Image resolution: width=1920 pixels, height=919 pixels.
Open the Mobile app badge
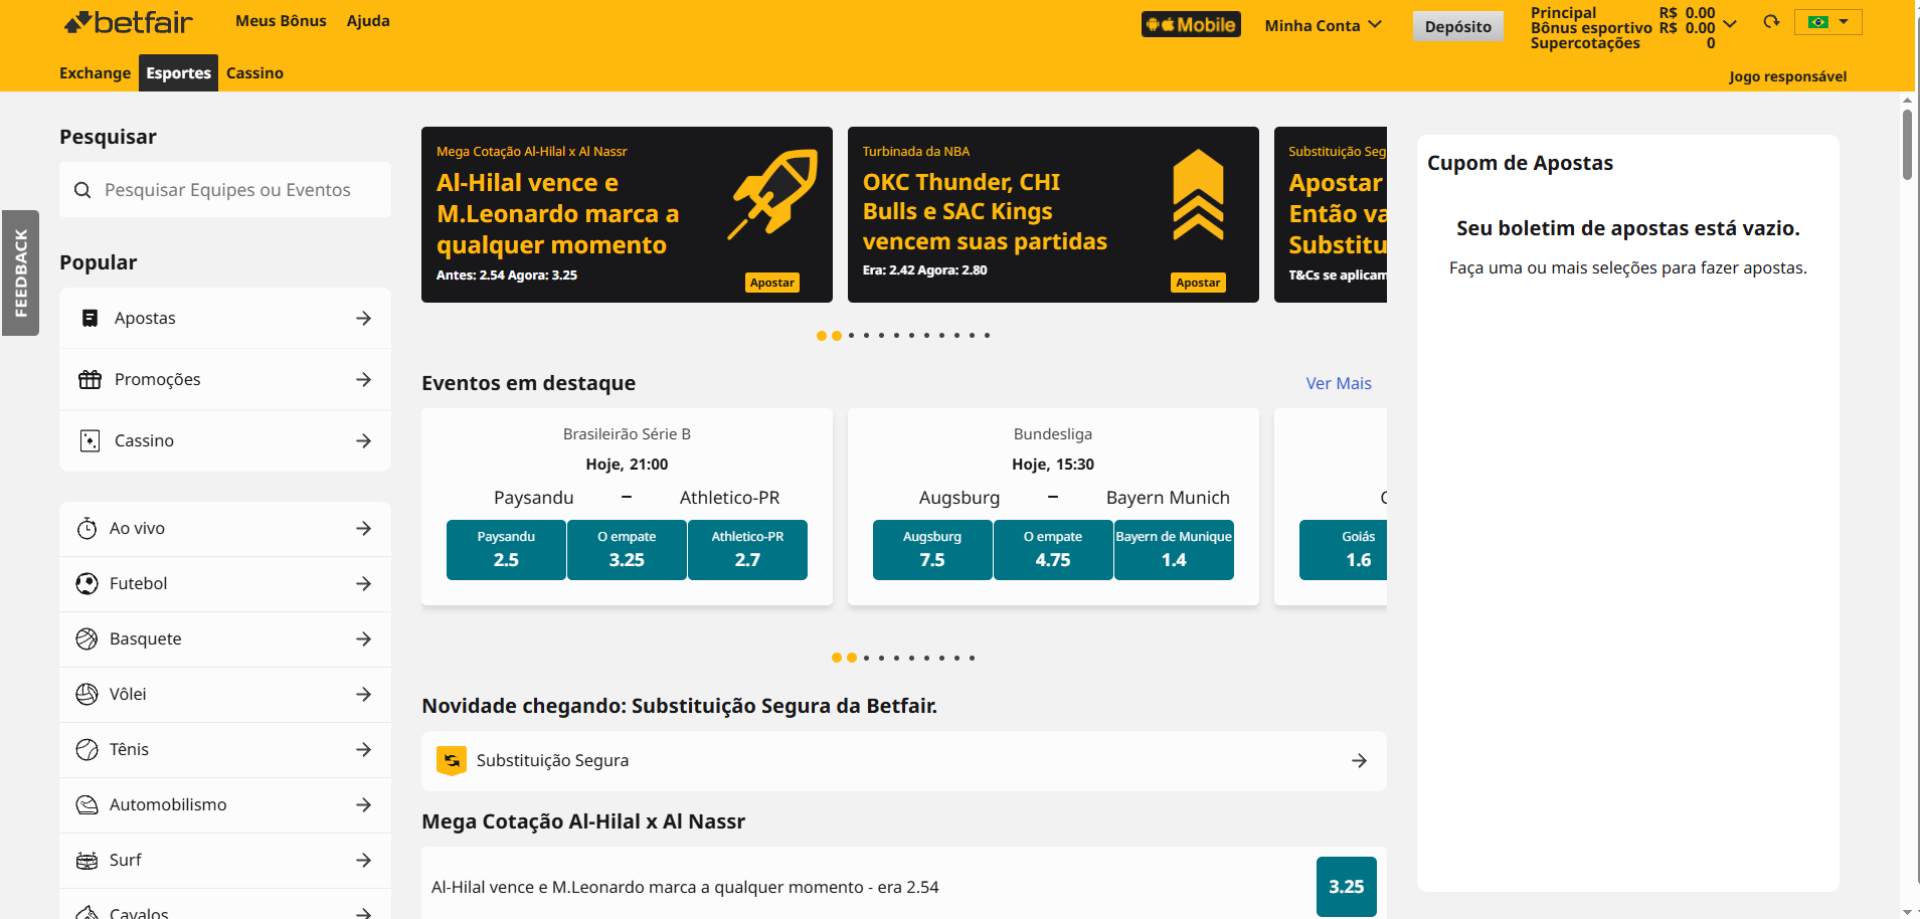coord(1190,25)
